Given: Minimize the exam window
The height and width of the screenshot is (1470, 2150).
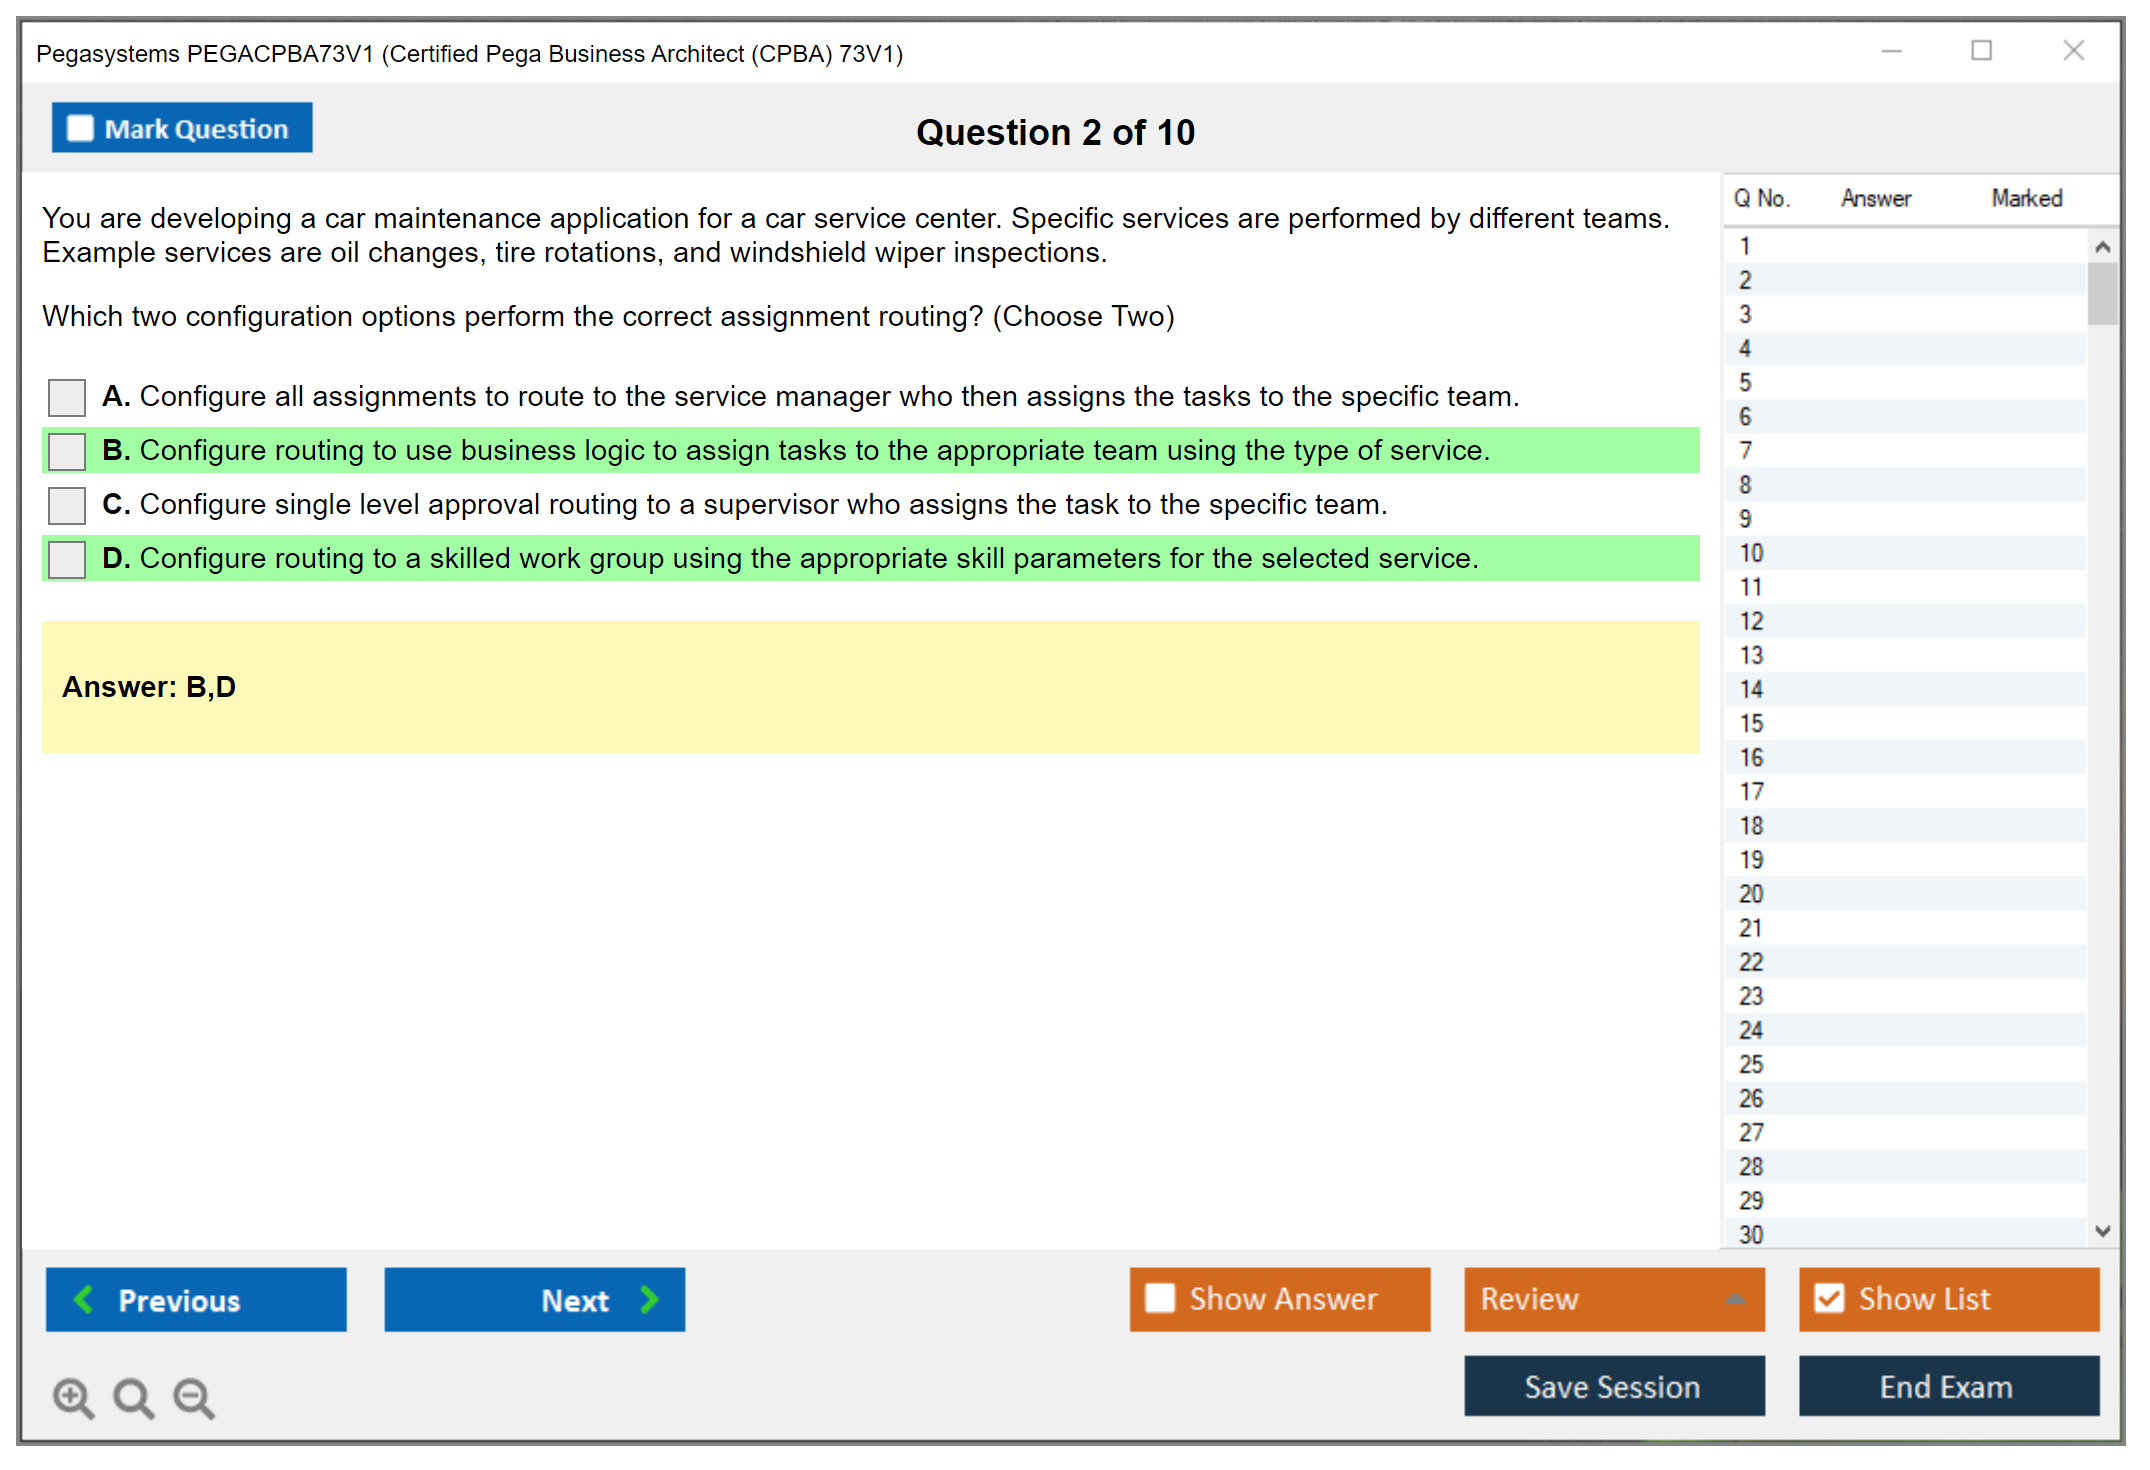Looking at the screenshot, I should (x=1891, y=51).
